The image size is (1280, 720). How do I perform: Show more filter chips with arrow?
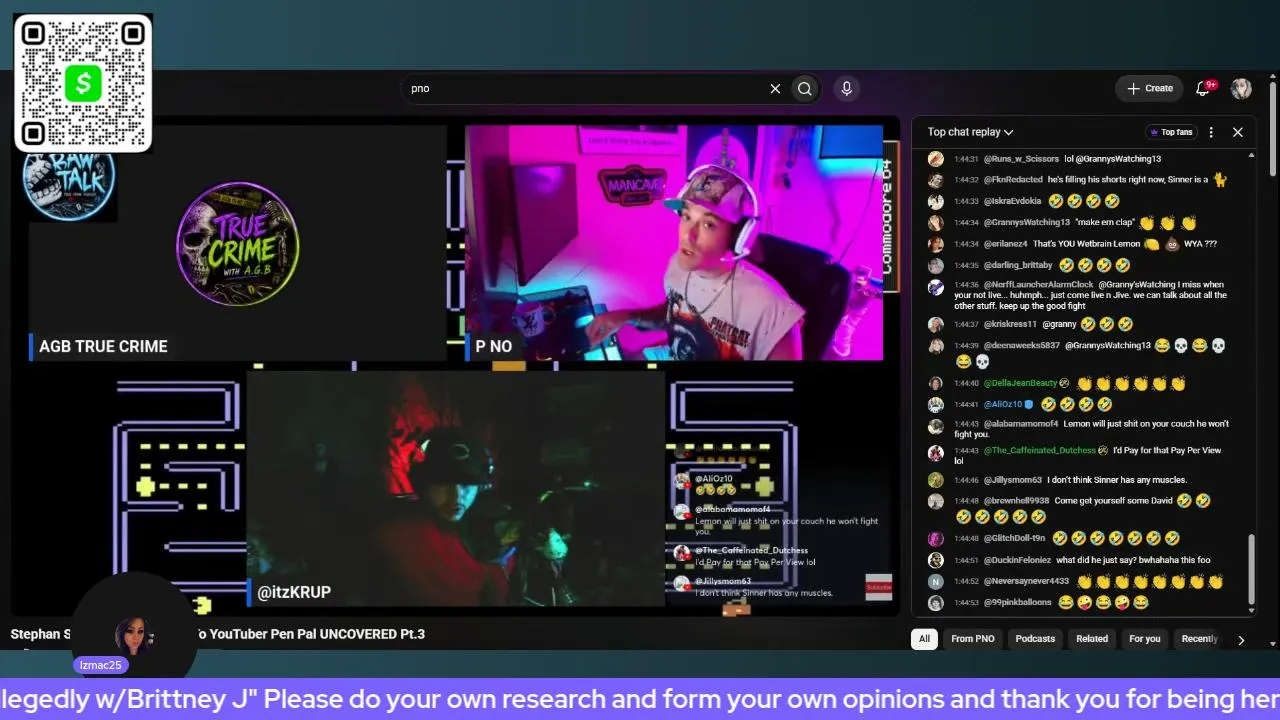pyautogui.click(x=1241, y=639)
